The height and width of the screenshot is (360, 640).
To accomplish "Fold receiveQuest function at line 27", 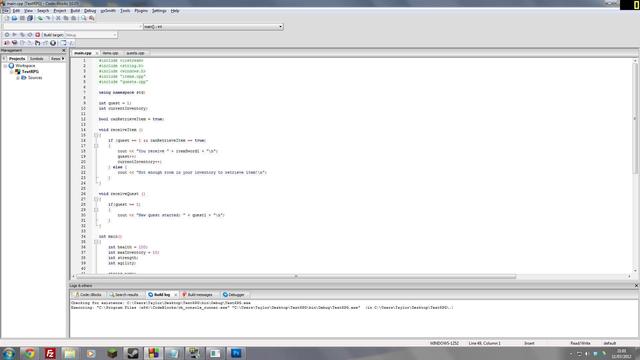I will [96, 199].
